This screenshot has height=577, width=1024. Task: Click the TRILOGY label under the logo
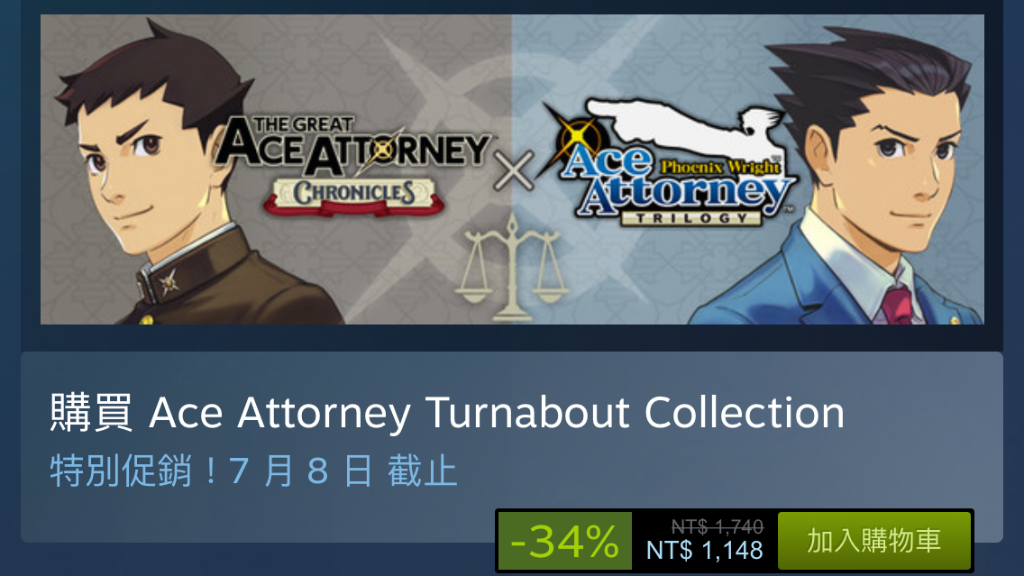click(691, 218)
